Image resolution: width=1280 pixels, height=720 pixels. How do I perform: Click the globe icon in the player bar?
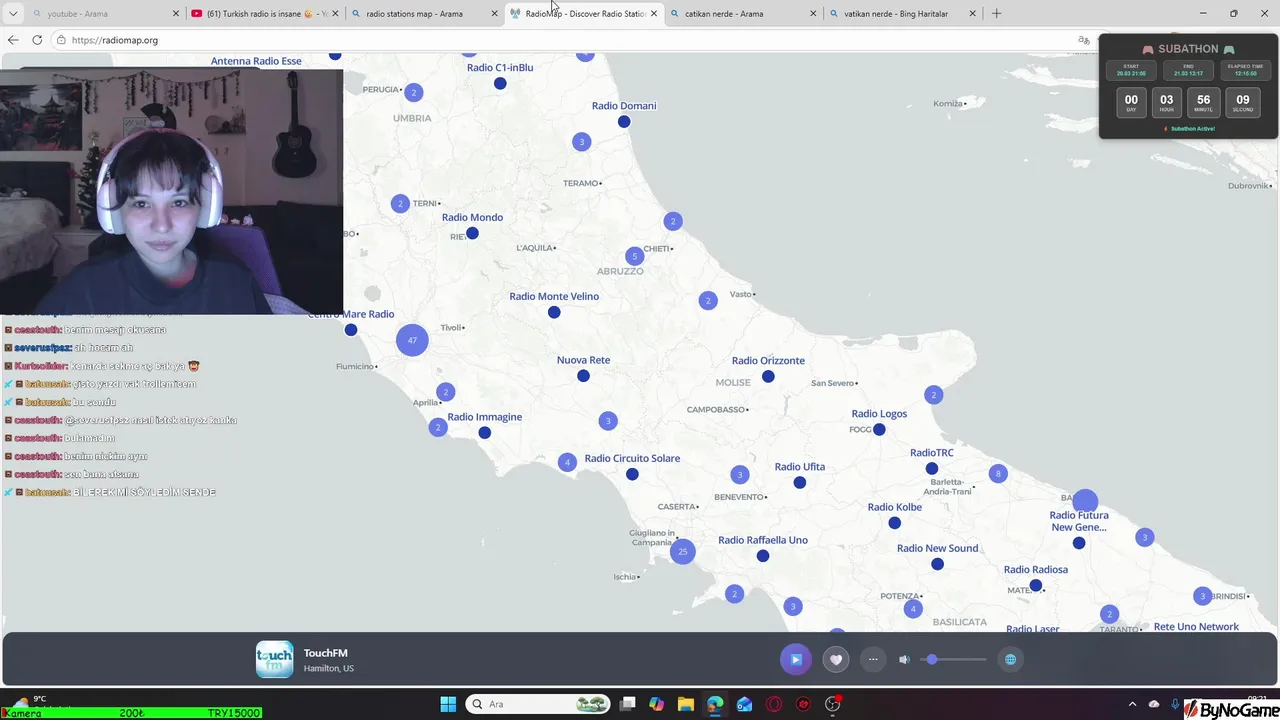[x=1010, y=659]
